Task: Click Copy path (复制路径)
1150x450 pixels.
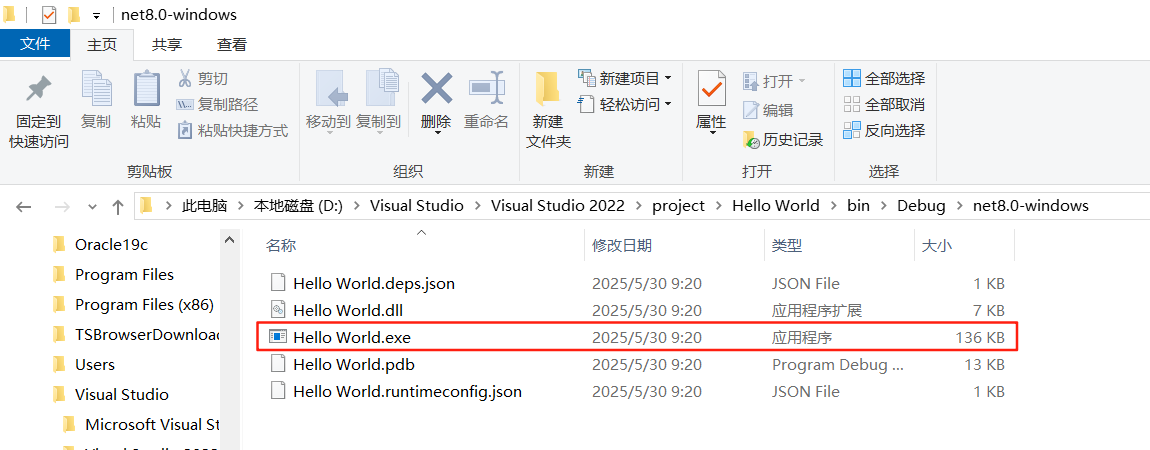Action: (x=218, y=105)
